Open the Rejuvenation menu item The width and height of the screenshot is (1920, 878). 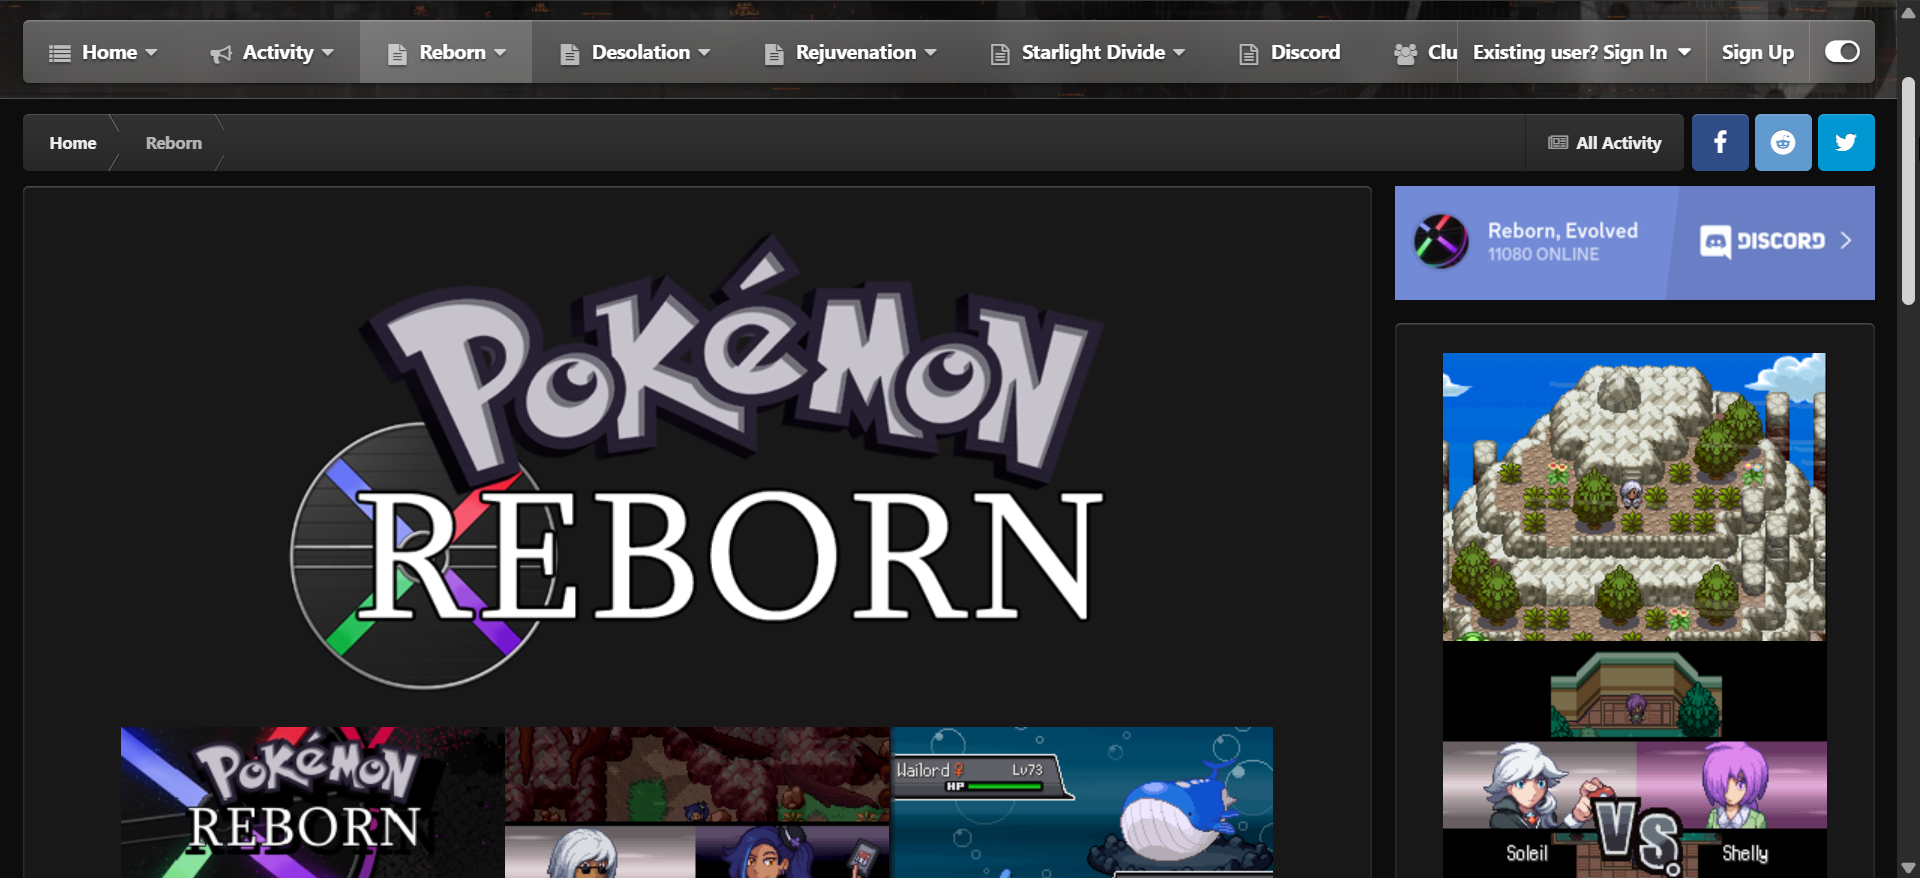coord(855,52)
